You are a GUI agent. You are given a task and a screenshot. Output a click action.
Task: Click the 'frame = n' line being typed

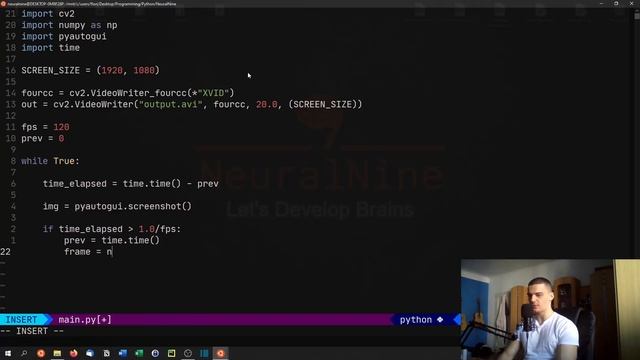[88, 252]
